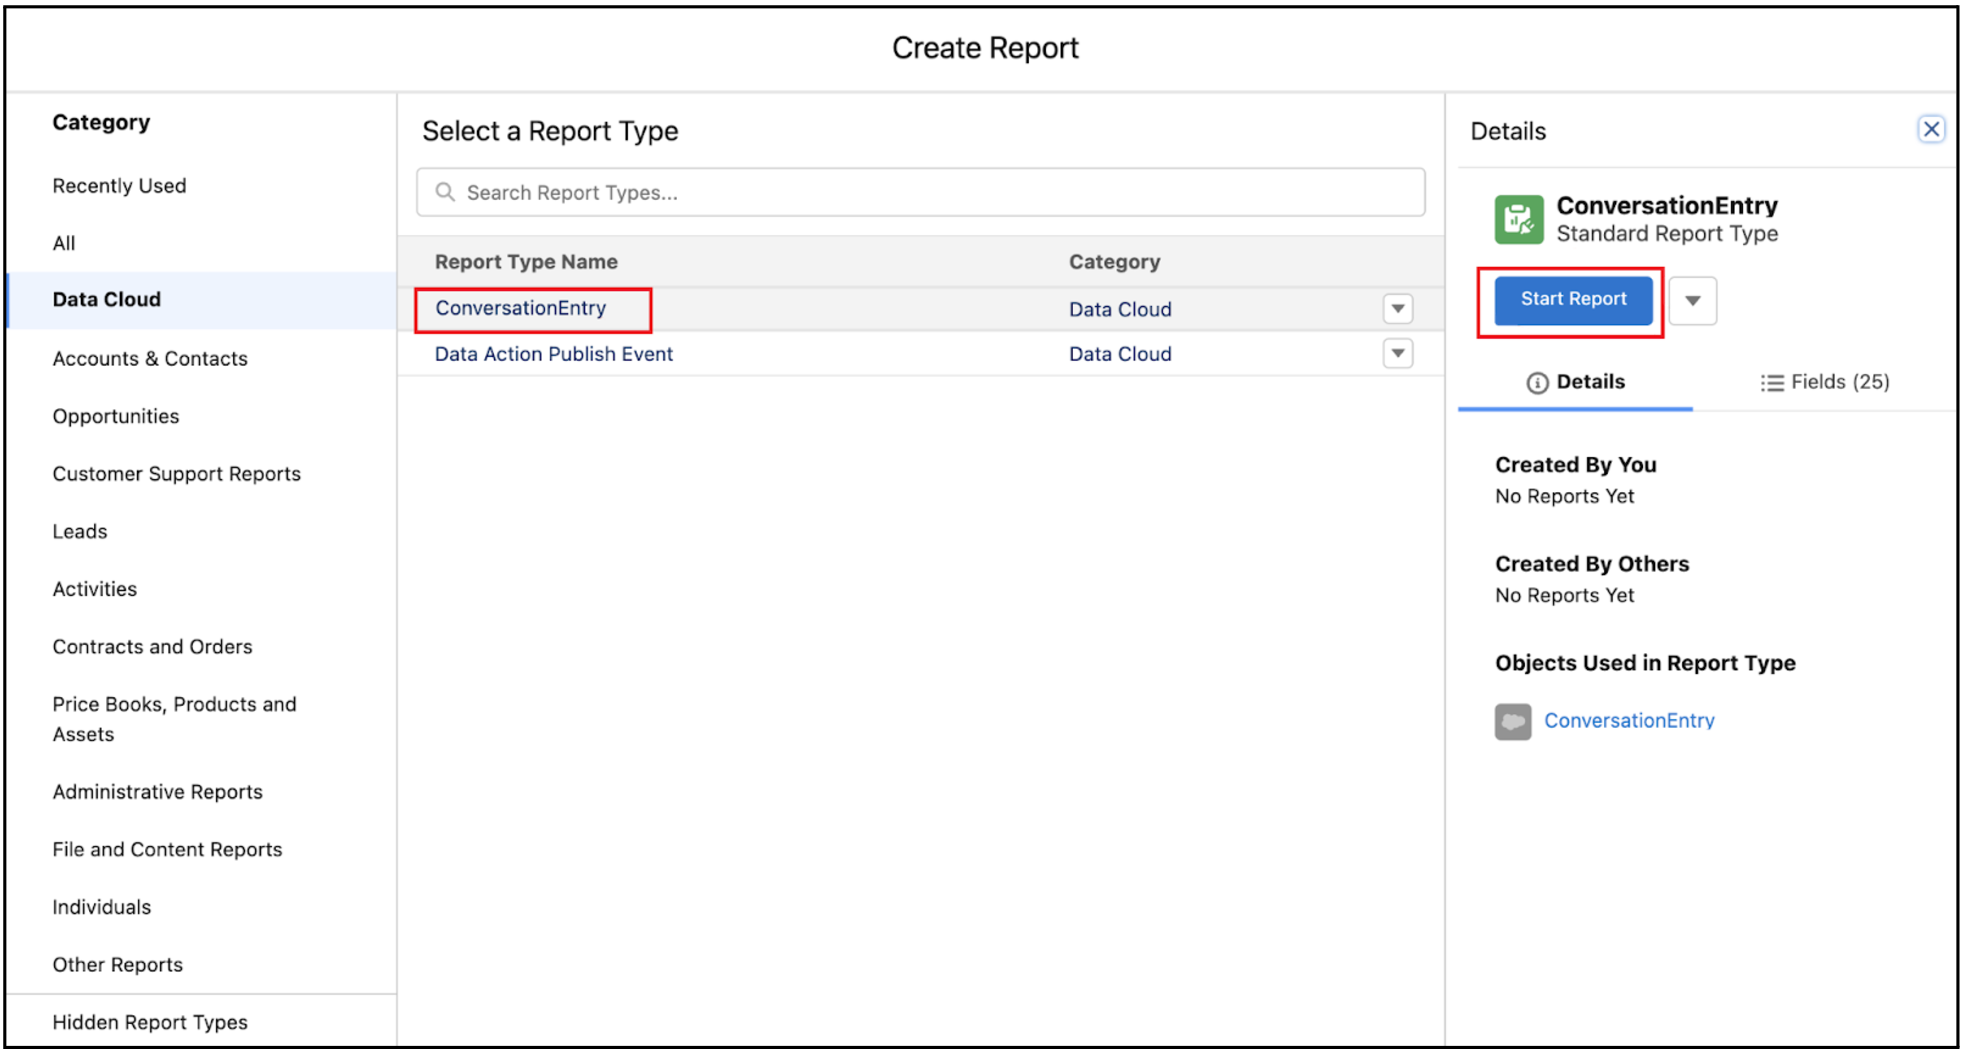1965x1050 pixels.
Task: Click the Objects Used in Report Type heading
Action: pos(1645,663)
